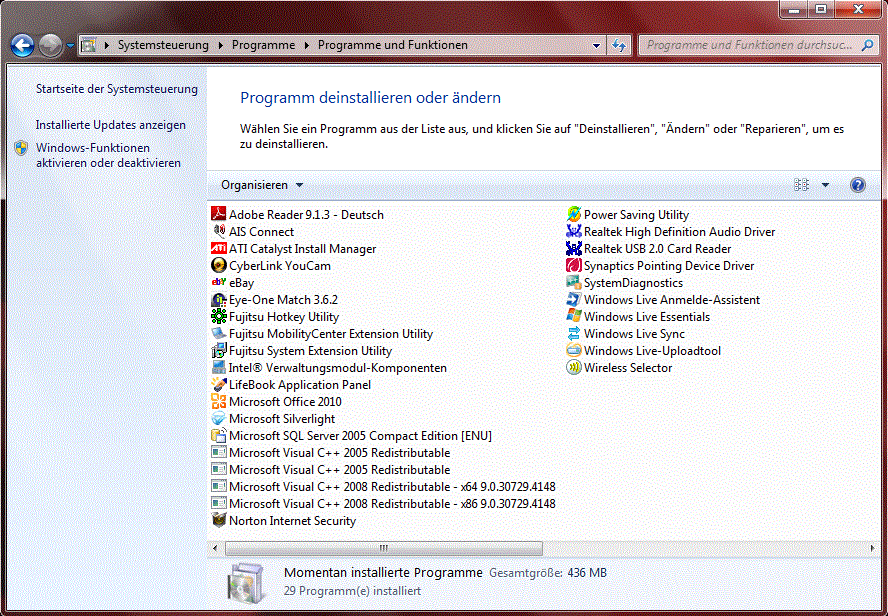Open Installierte Updates anzeigen link

coord(110,125)
